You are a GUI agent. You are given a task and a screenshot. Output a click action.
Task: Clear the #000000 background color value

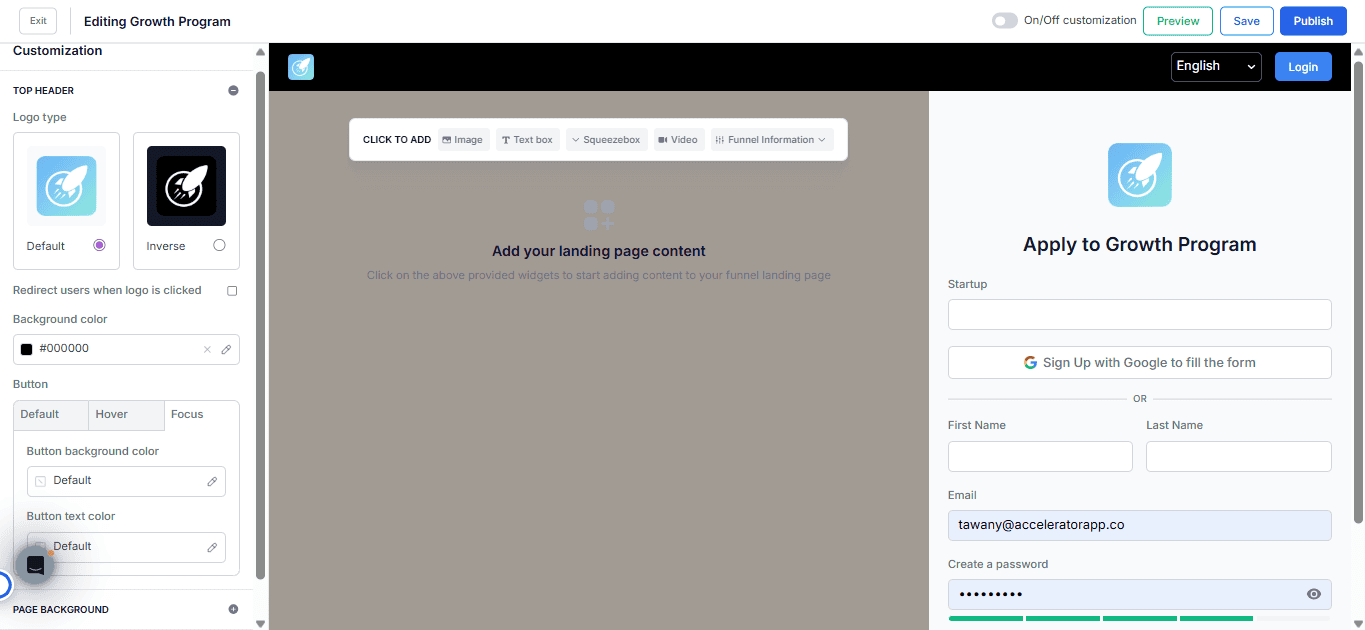(207, 349)
